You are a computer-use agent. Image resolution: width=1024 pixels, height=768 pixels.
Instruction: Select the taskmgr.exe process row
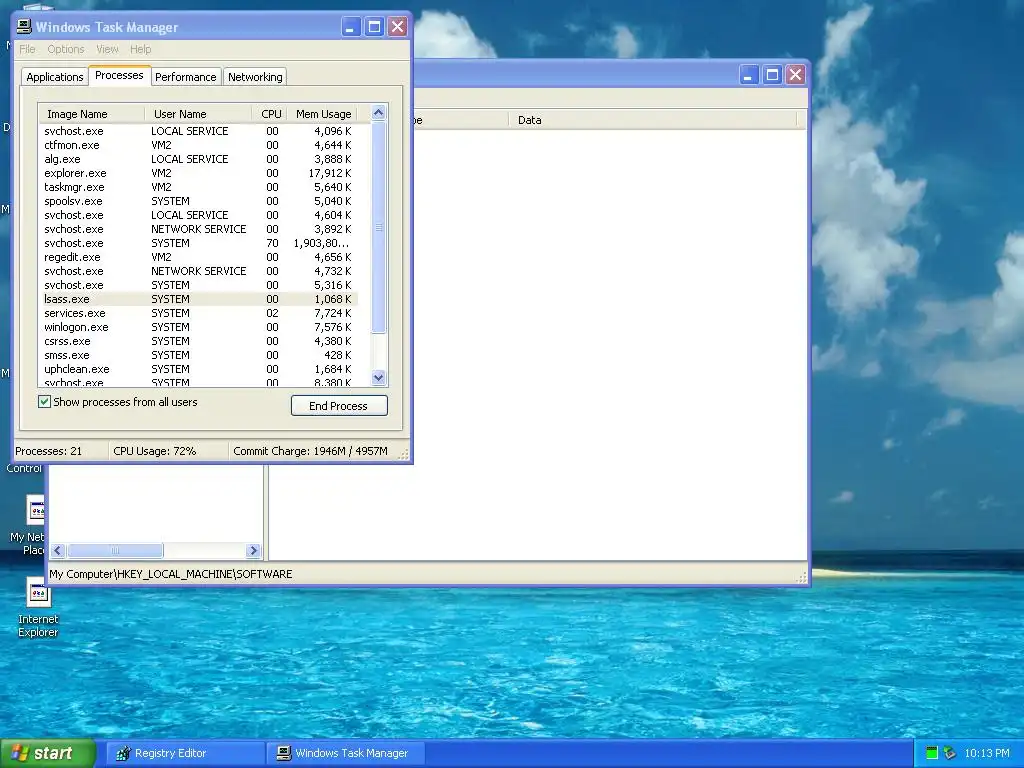(198, 187)
